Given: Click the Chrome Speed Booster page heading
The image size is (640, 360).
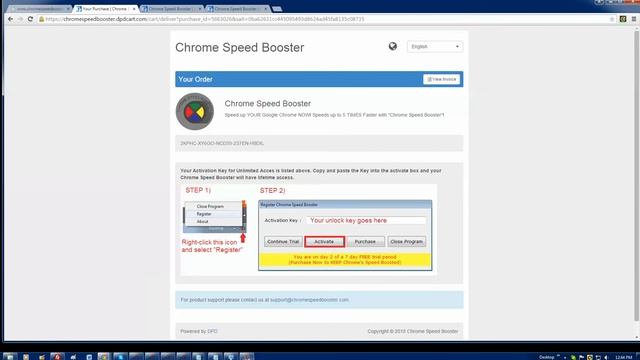Looking at the screenshot, I should (240, 47).
